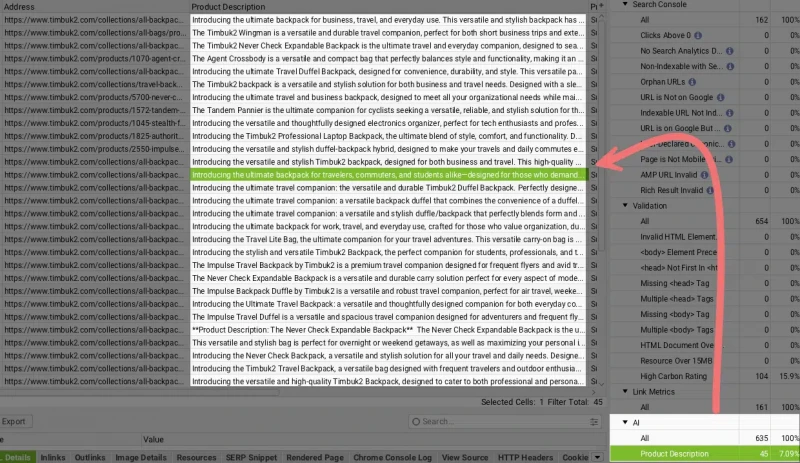
Task: Open the Cookie tab
Action: (575, 457)
